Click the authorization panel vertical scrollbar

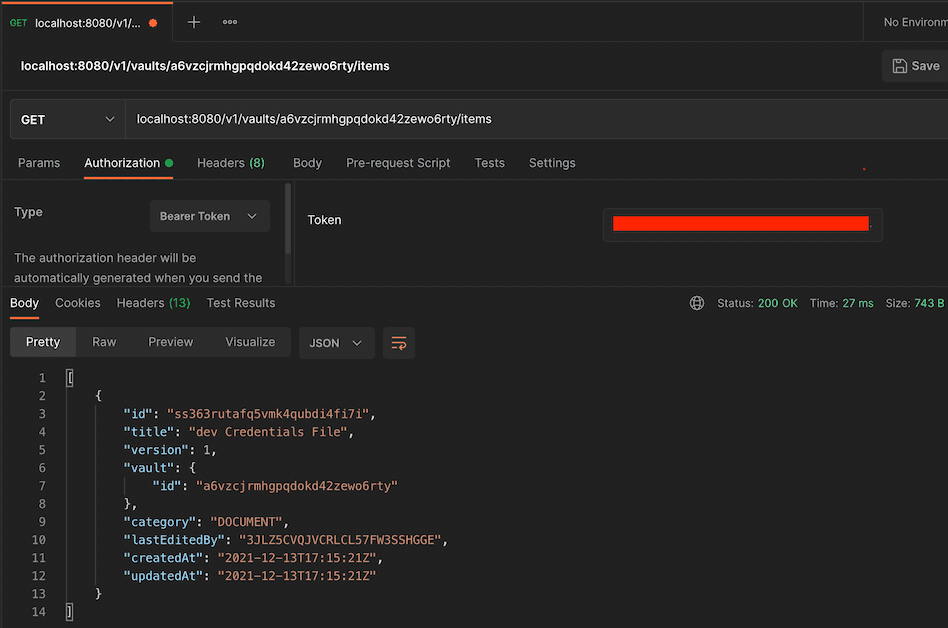(x=288, y=219)
